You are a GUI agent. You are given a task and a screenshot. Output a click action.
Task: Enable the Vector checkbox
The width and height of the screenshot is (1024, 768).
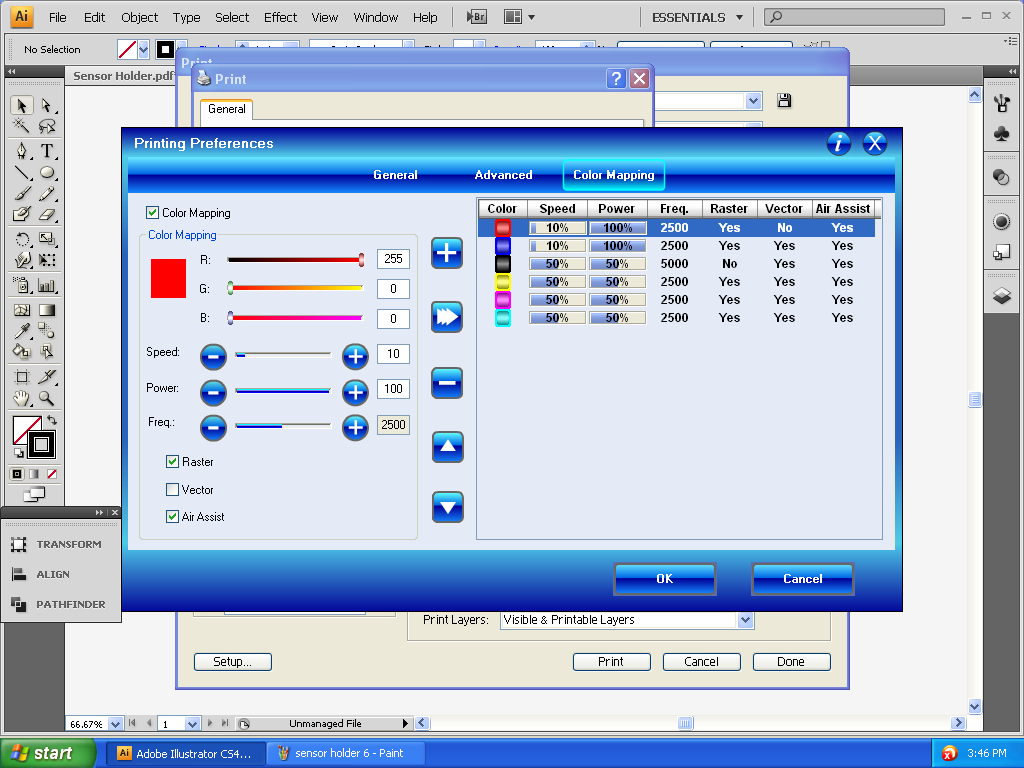[x=173, y=490]
